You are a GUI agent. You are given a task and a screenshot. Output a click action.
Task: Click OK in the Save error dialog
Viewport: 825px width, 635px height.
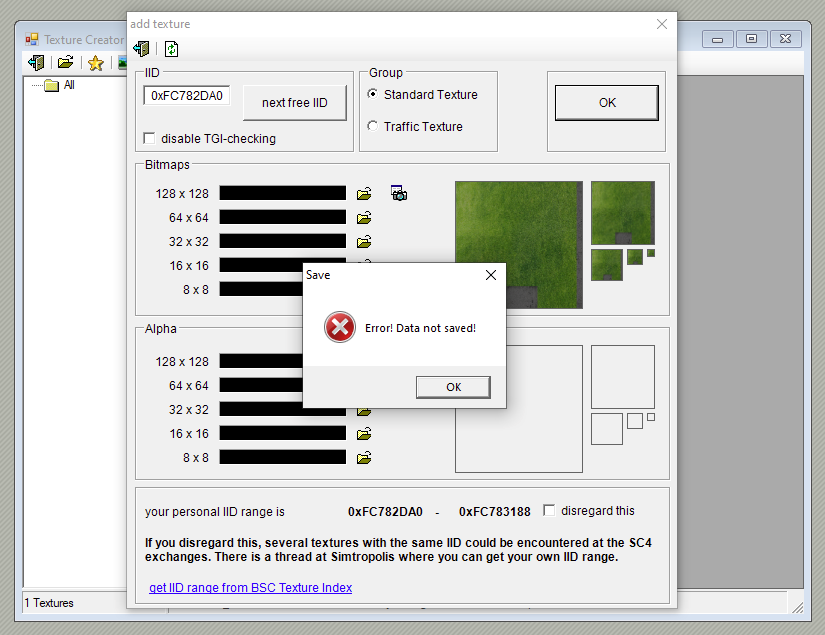point(454,387)
